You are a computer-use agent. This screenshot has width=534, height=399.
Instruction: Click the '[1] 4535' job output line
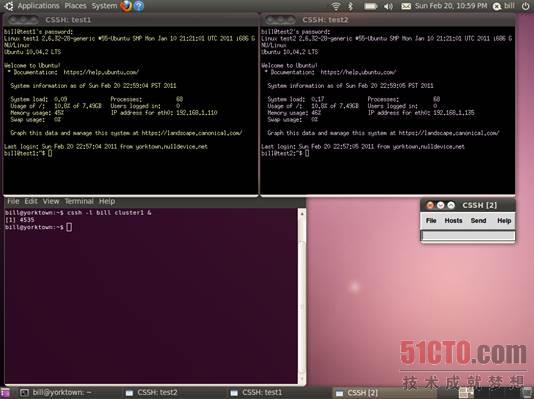click(20, 220)
